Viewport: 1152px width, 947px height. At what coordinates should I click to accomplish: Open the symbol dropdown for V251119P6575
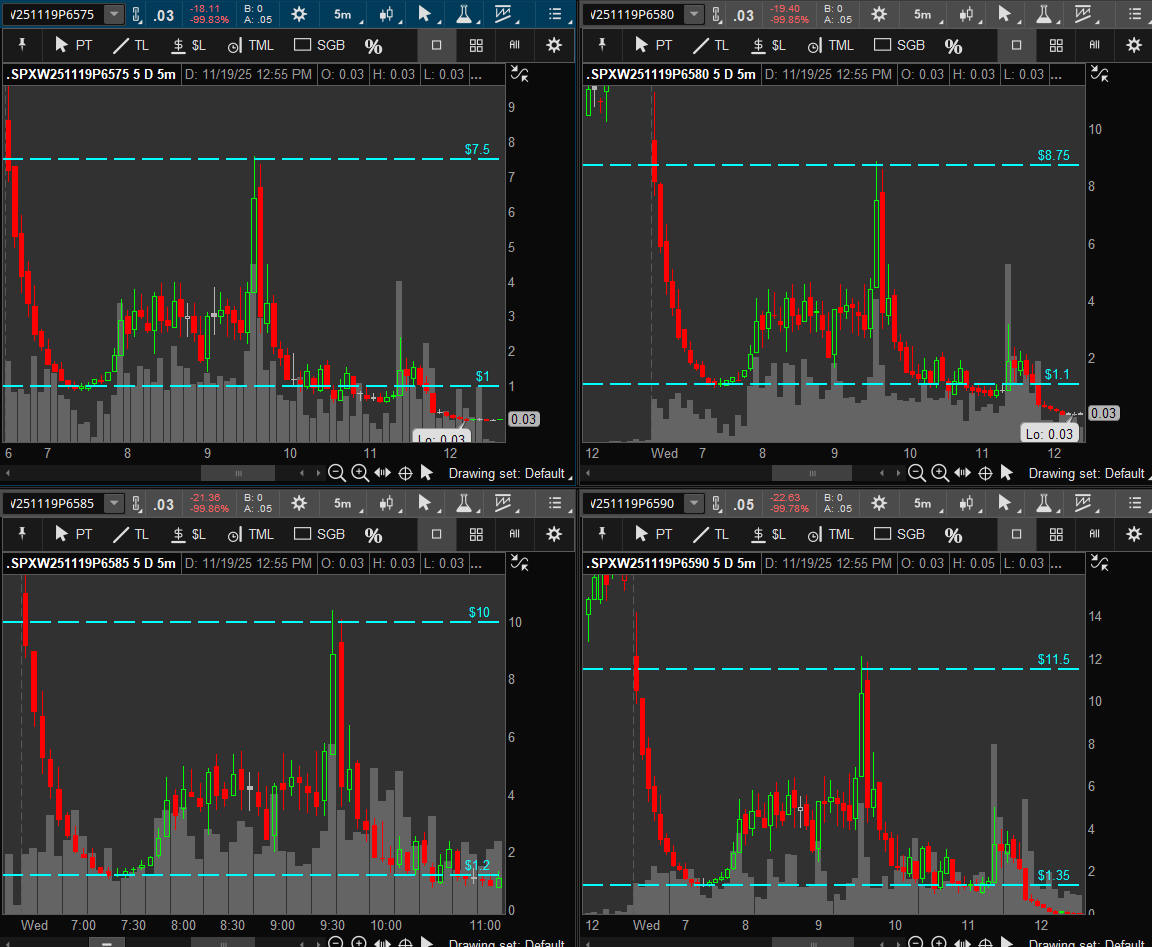point(114,14)
